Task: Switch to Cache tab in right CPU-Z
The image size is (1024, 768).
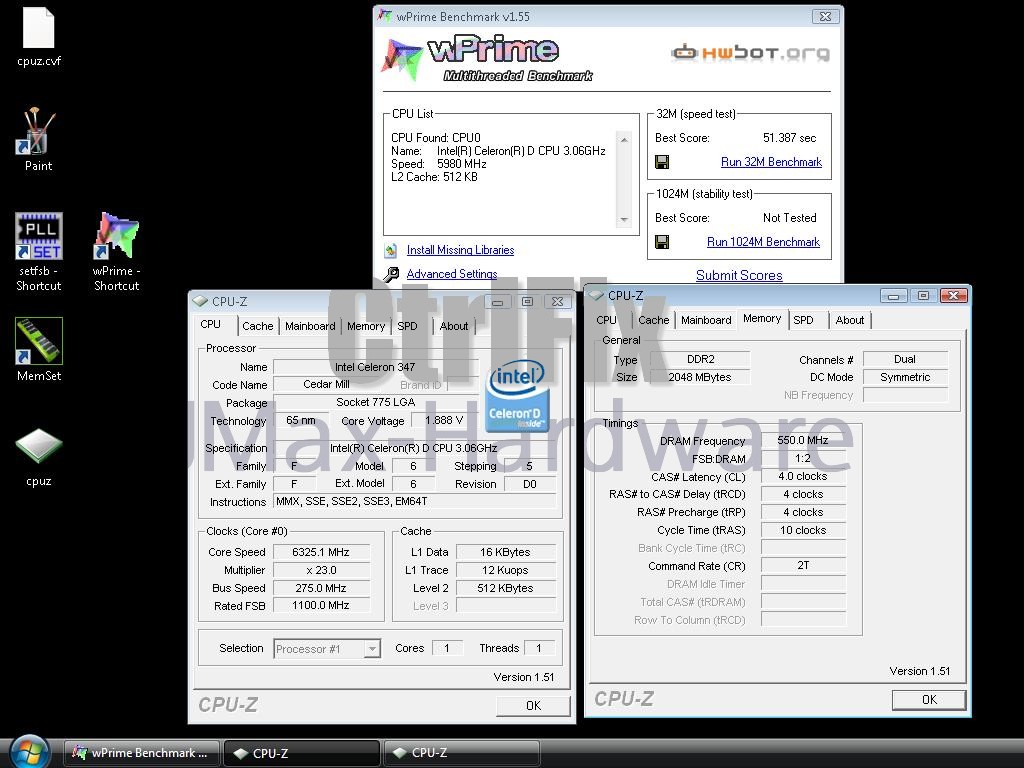Action: [654, 320]
